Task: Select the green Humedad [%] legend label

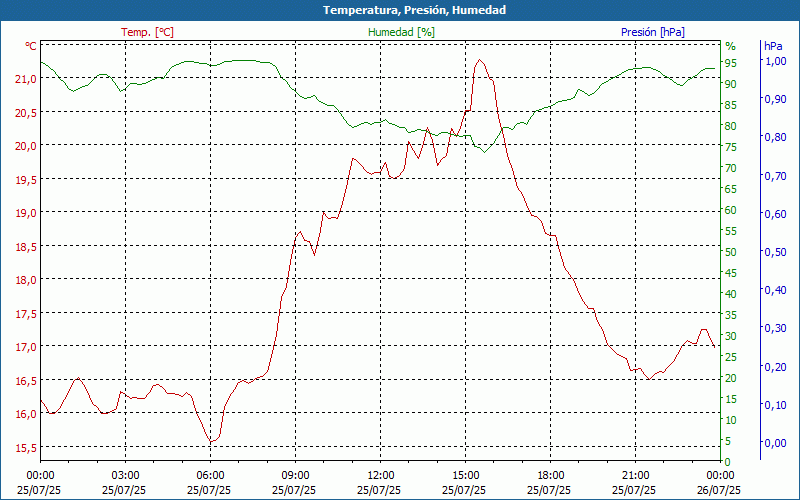Action: point(402,32)
